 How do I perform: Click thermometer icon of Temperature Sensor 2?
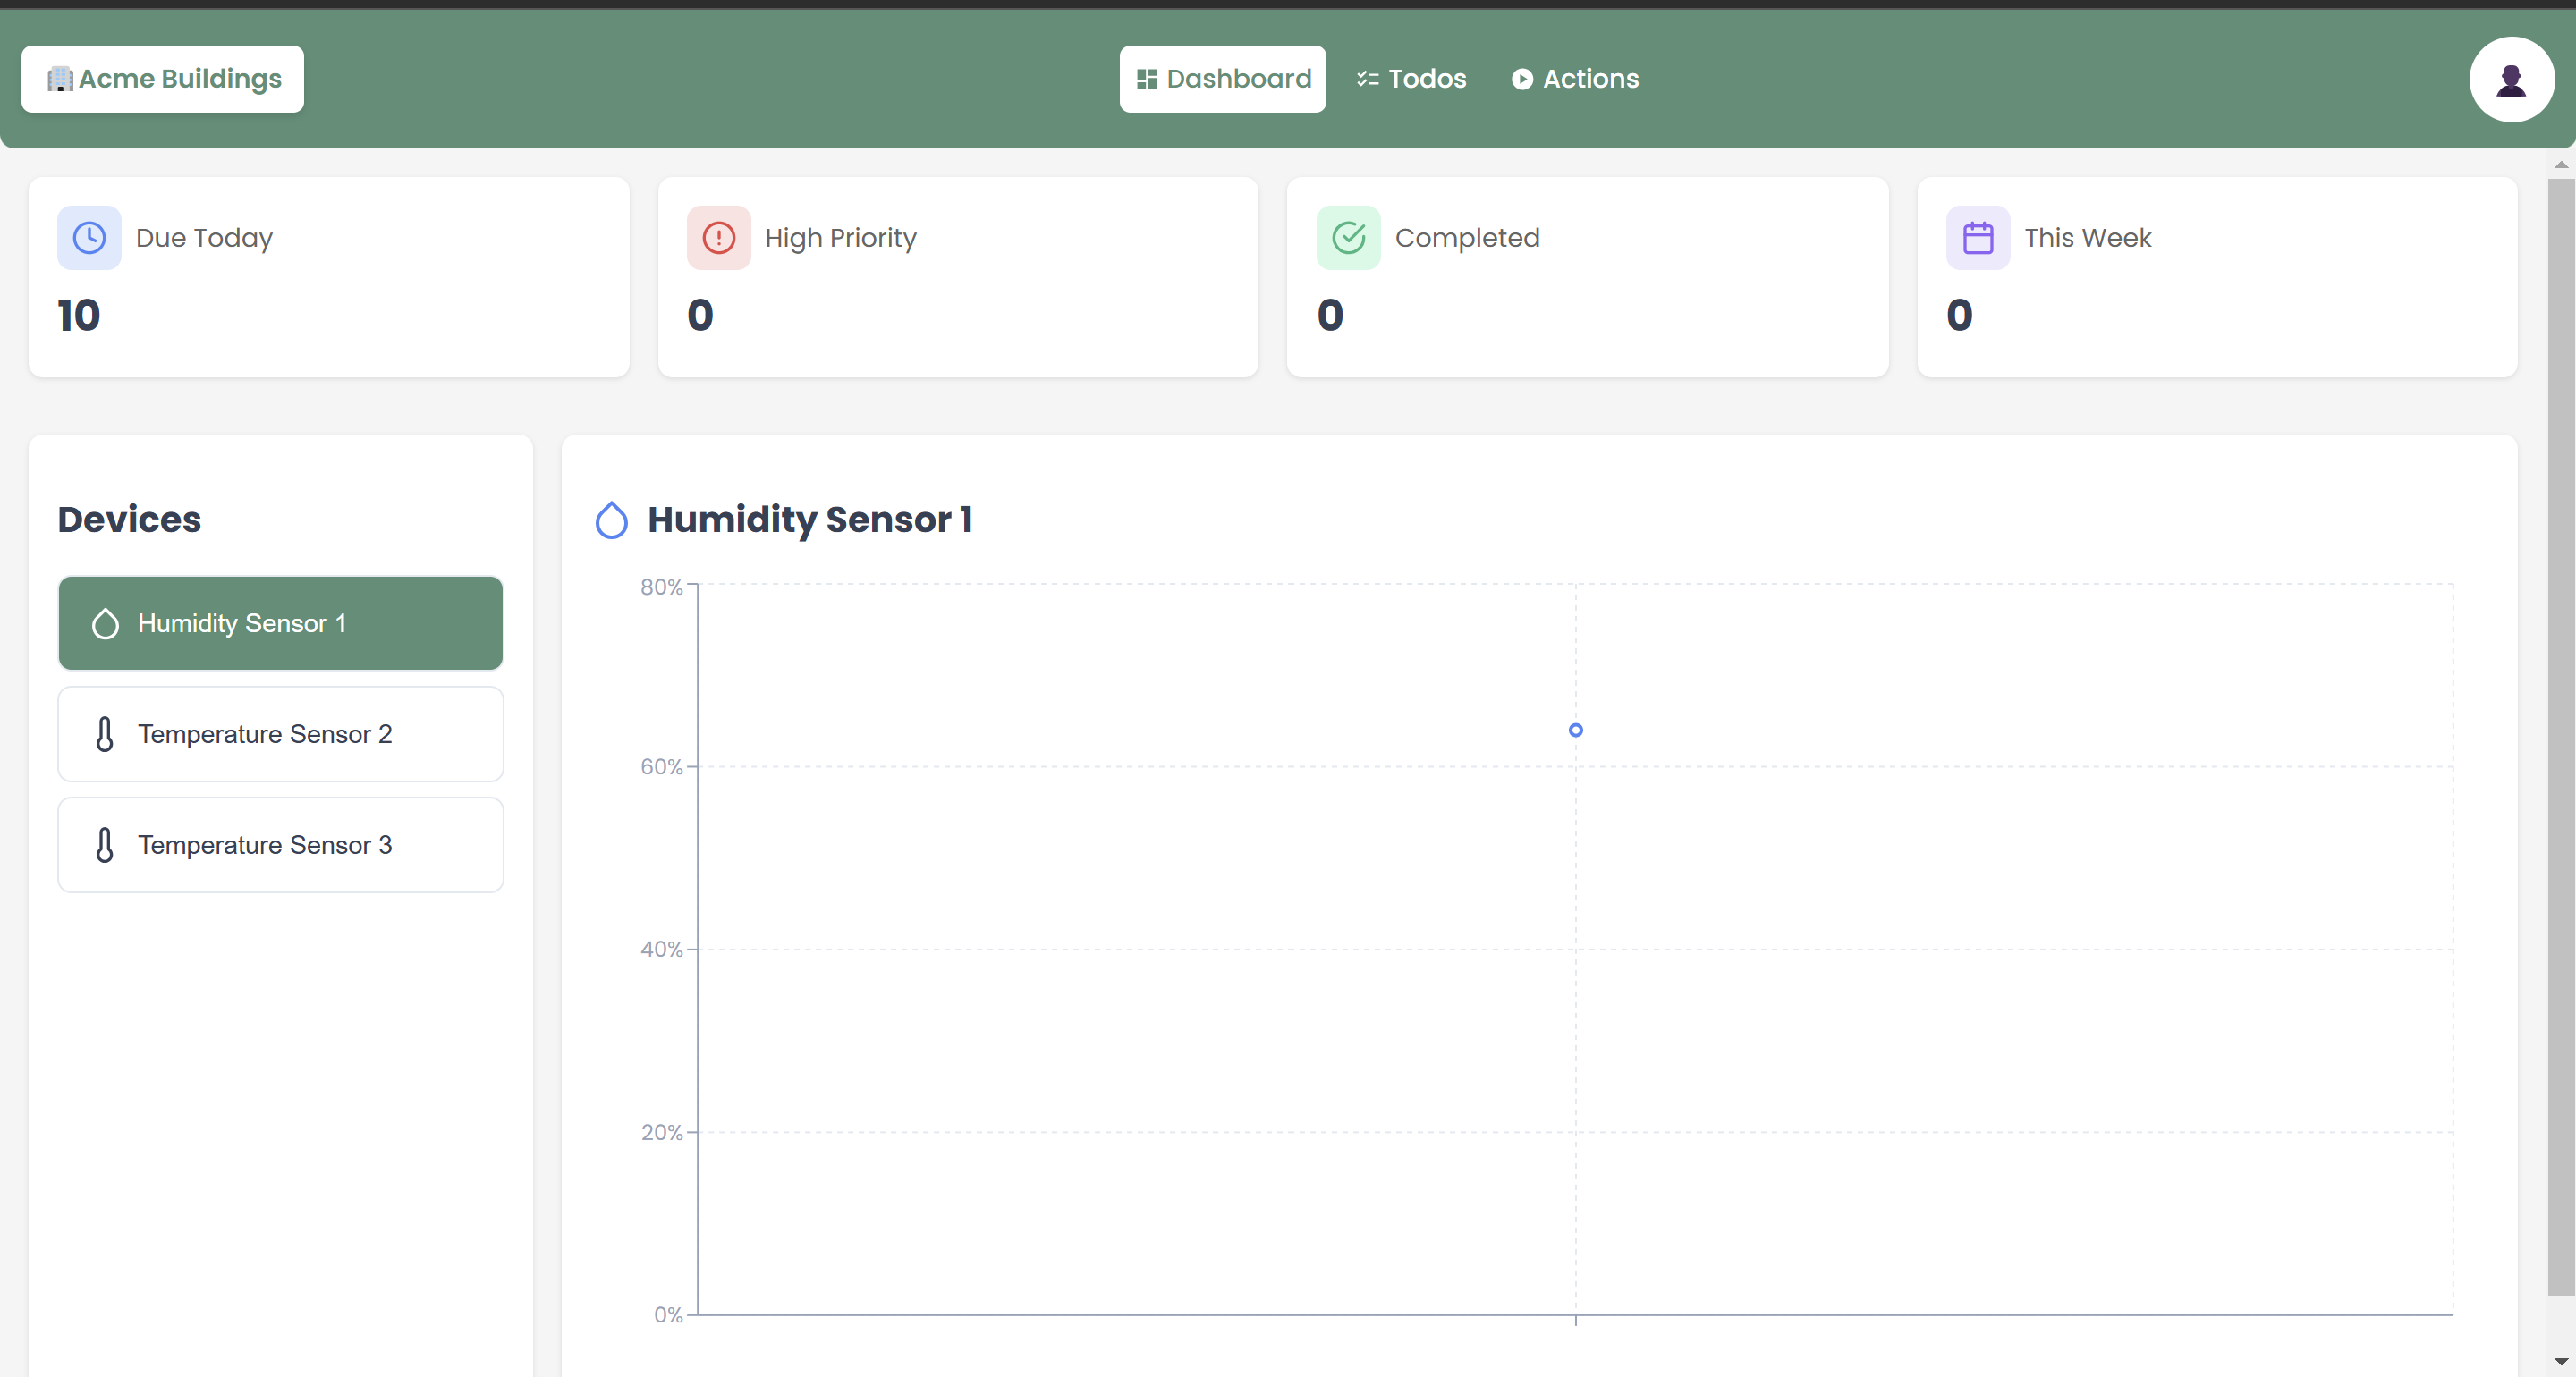click(105, 734)
